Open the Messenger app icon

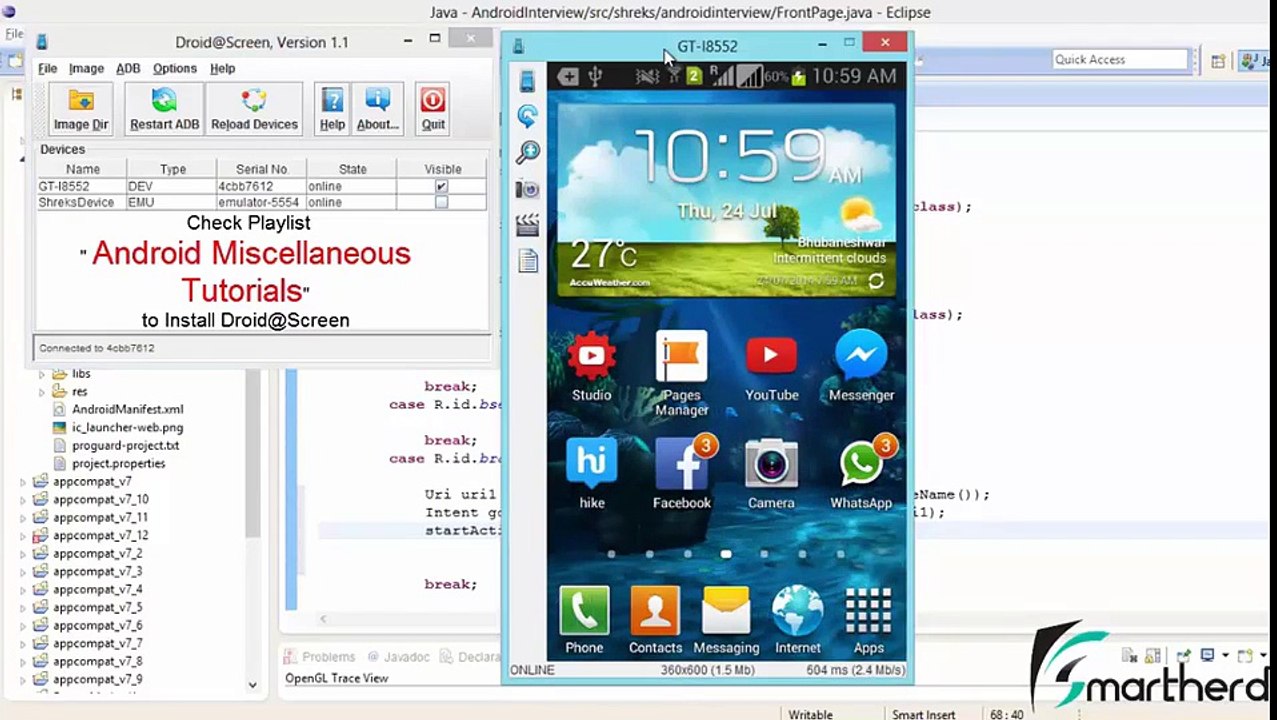pos(861,366)
